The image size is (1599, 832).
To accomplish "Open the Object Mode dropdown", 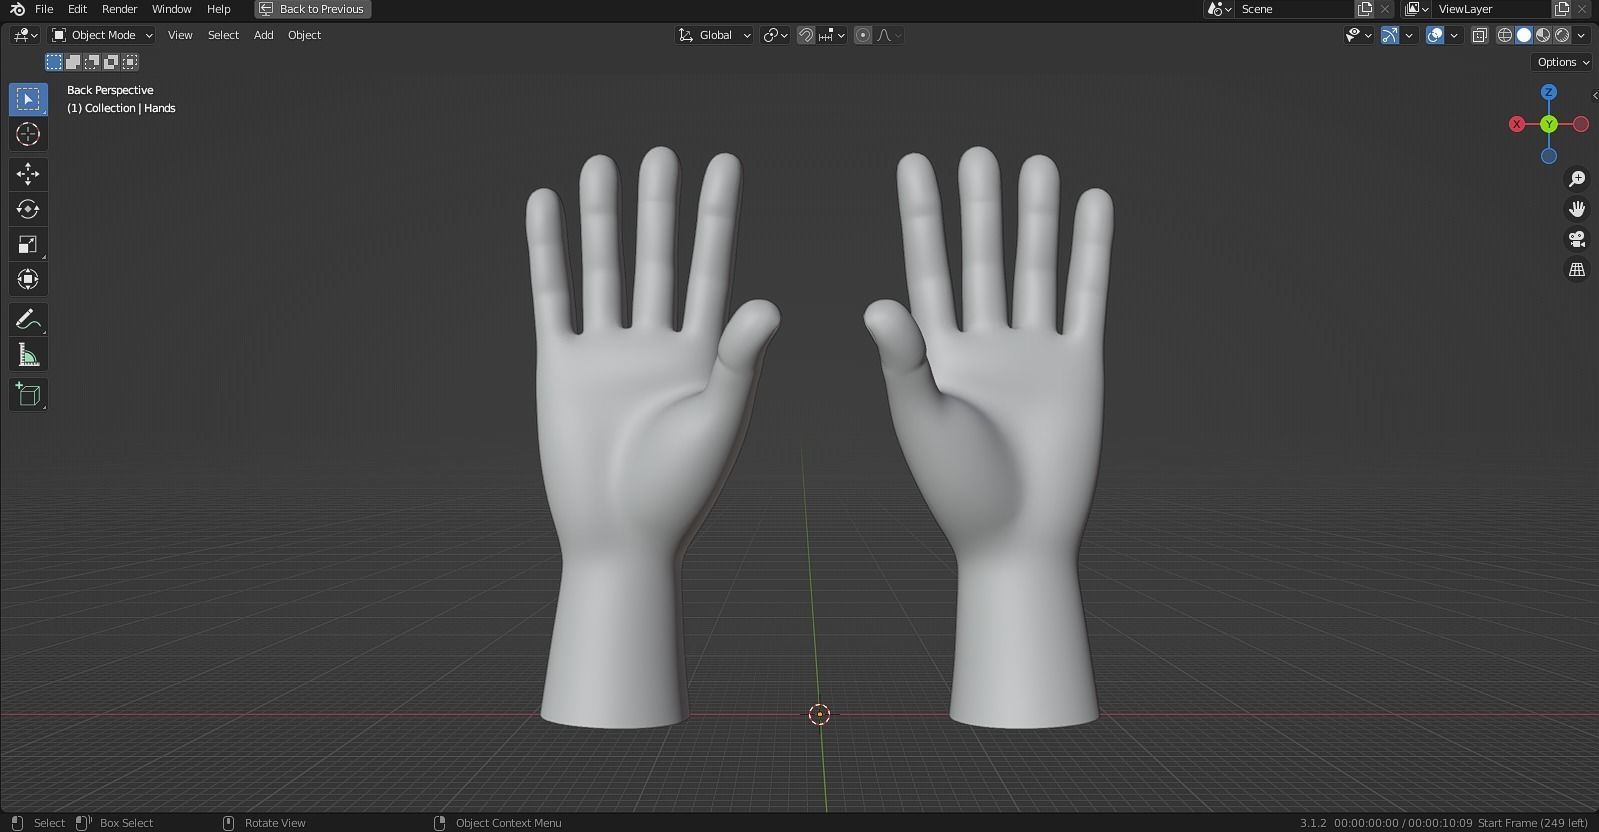I will [102, 35].
